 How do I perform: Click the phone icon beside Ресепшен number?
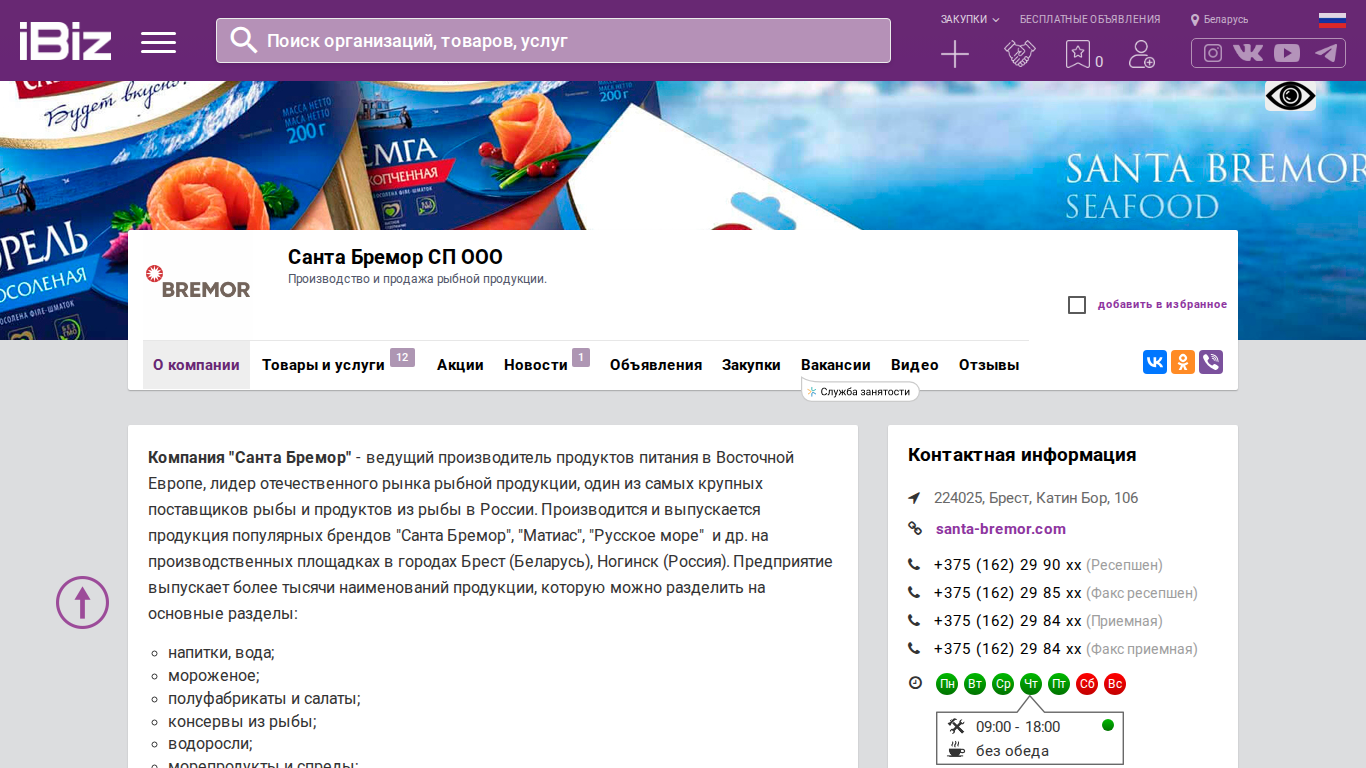914,565
